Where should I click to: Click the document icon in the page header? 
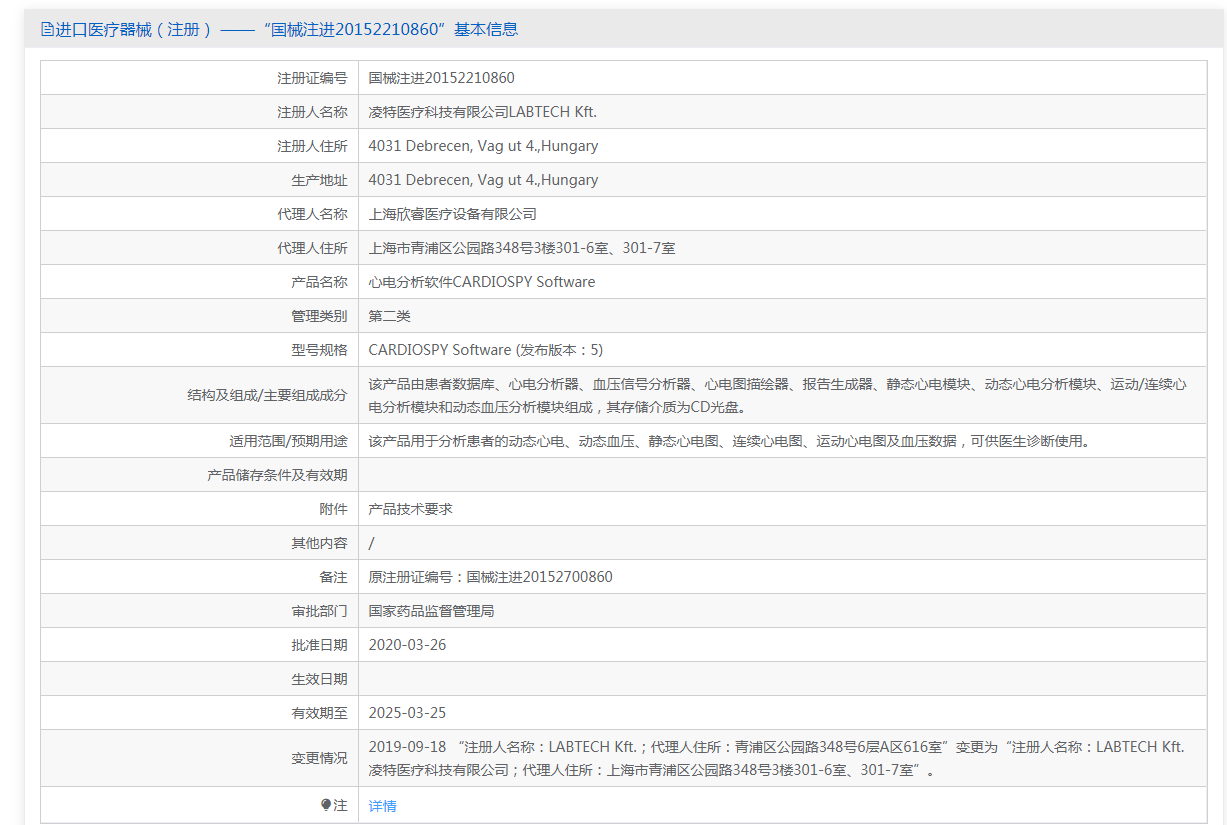[x=47, y=29]
